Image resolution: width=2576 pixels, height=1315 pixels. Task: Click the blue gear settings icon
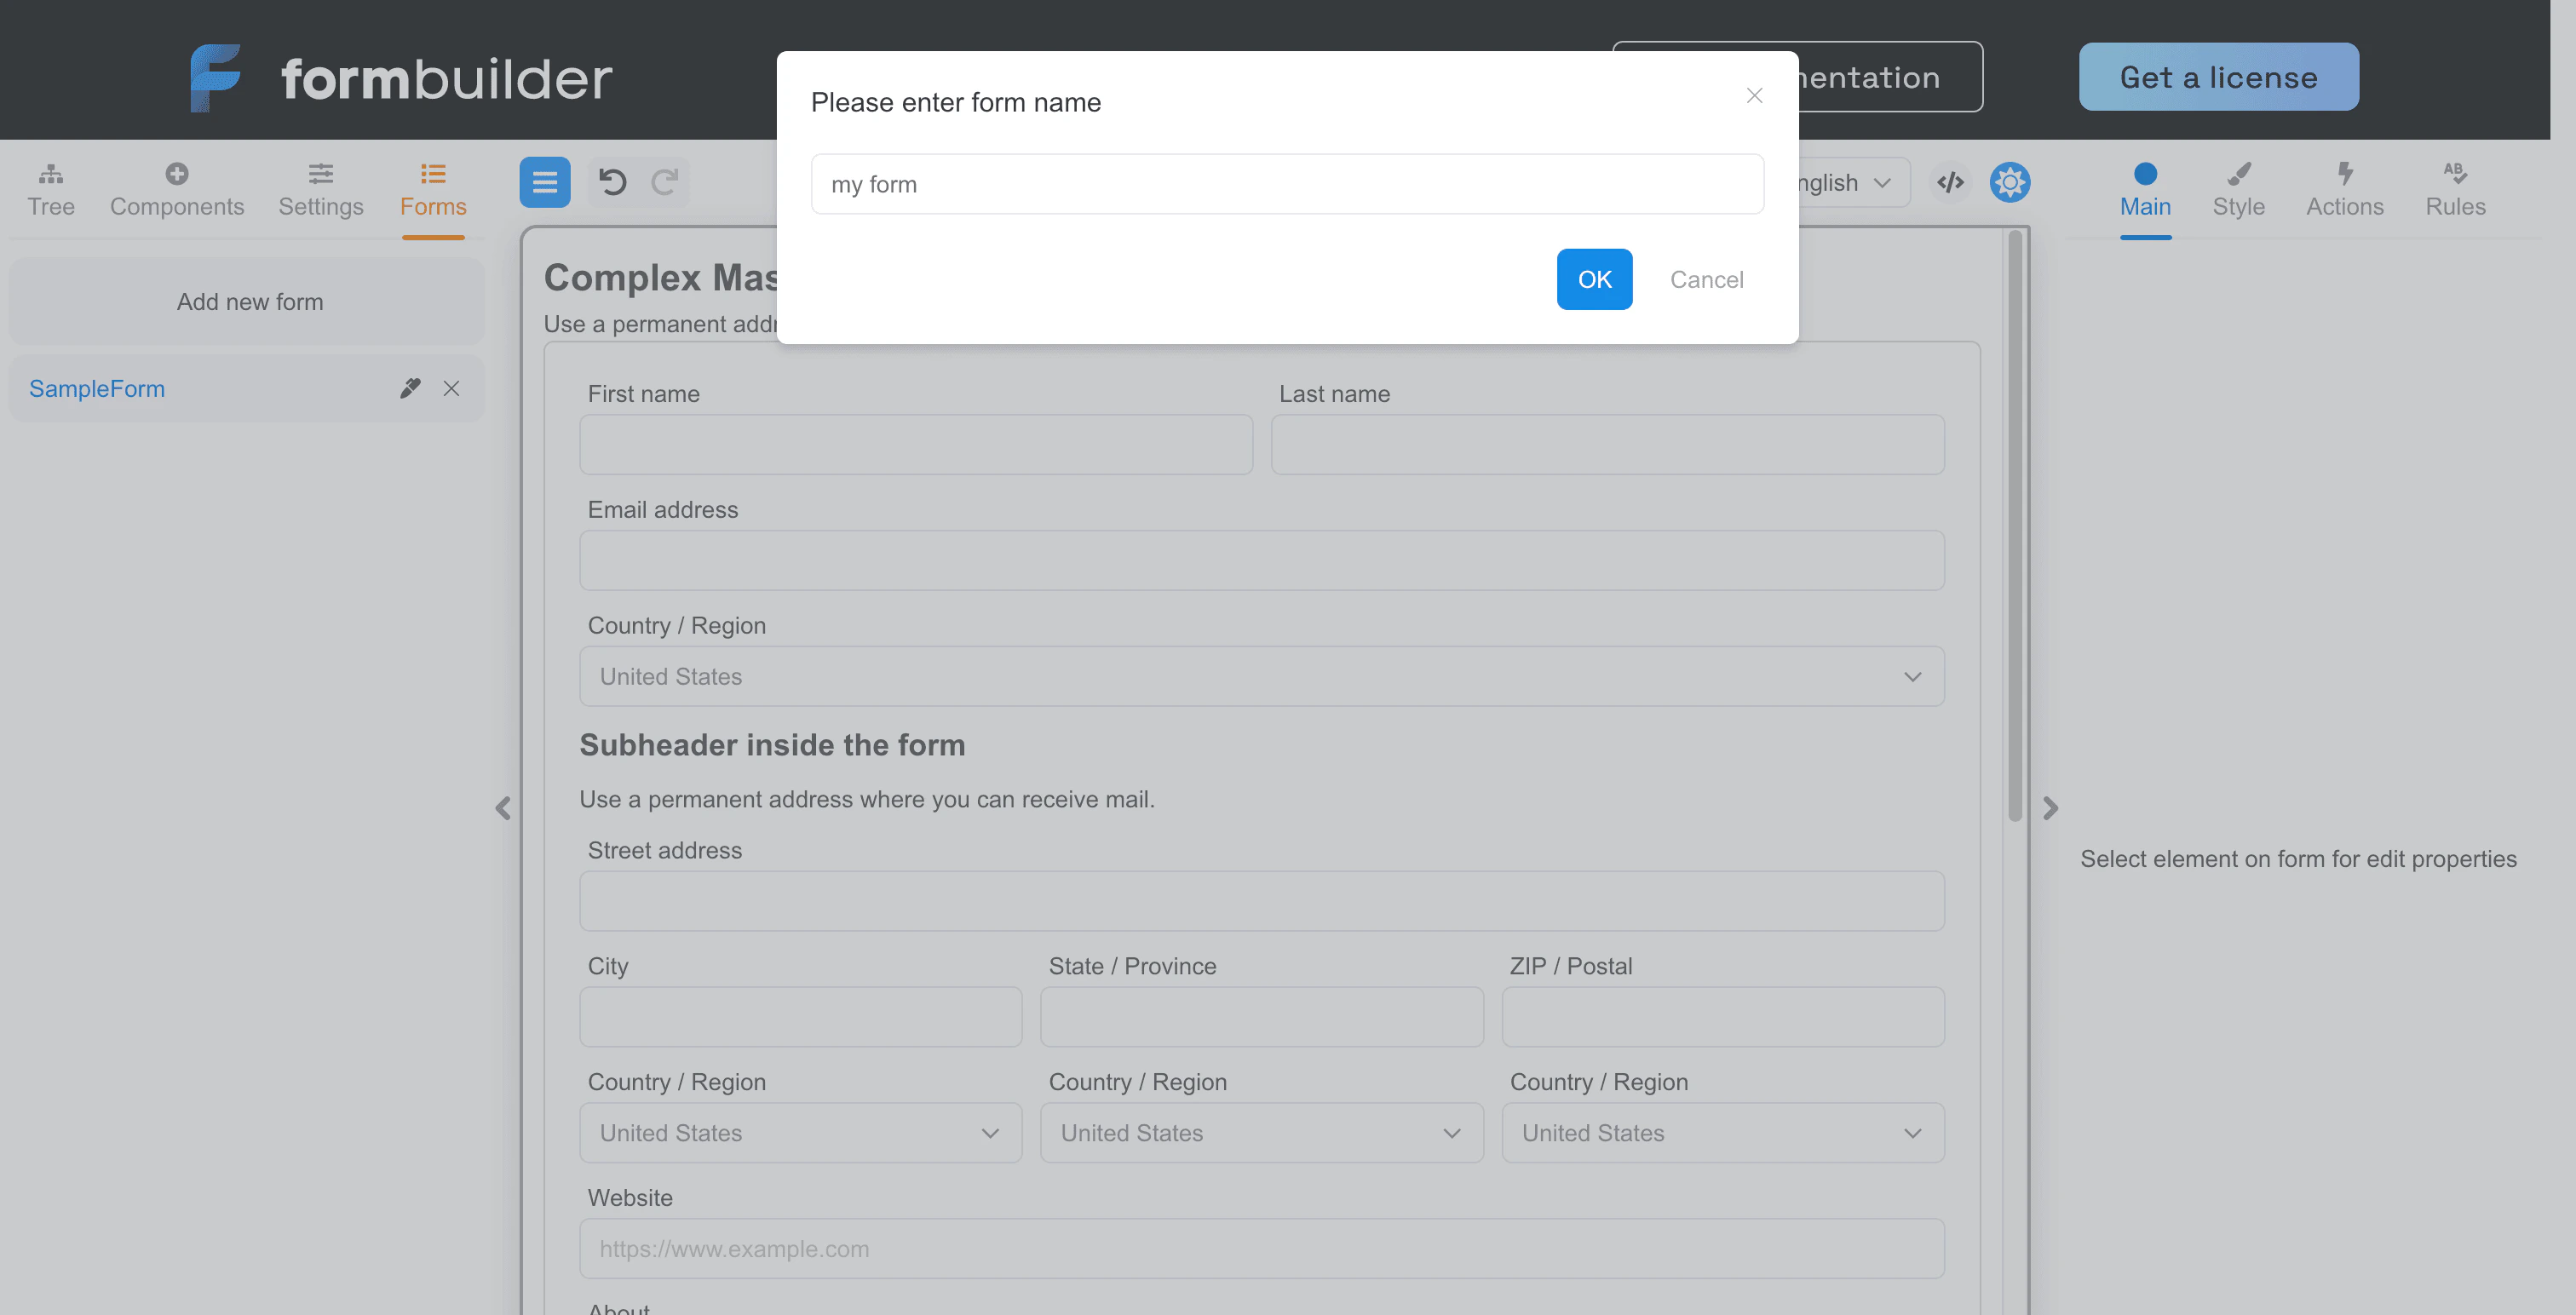click(x=2010, y=182)
